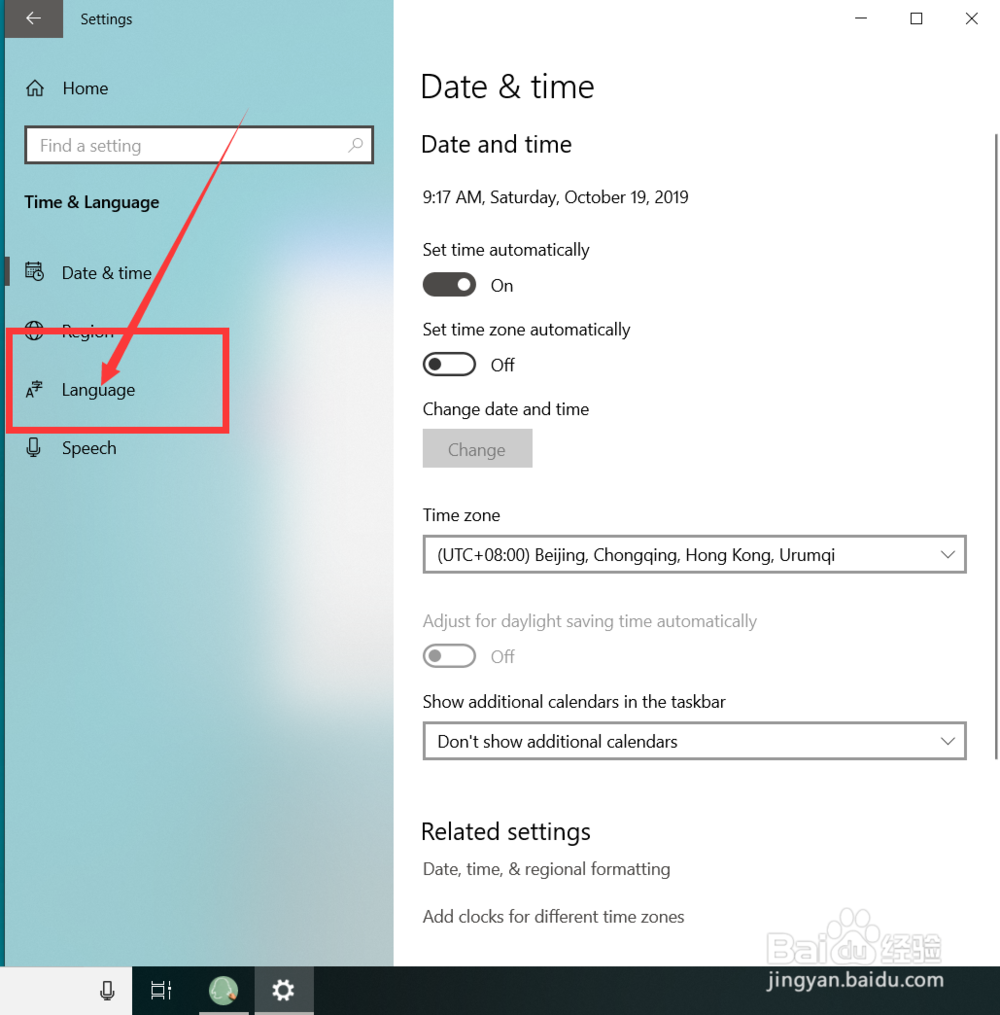Go to Language settings page
The width and height of the screenshot is (1000, 1015).
click(x=98, y=390)
